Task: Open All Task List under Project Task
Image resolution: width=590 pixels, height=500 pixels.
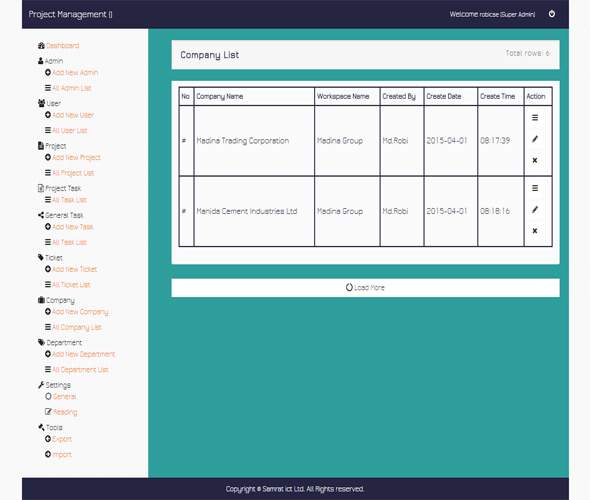Action: [69, 200]
